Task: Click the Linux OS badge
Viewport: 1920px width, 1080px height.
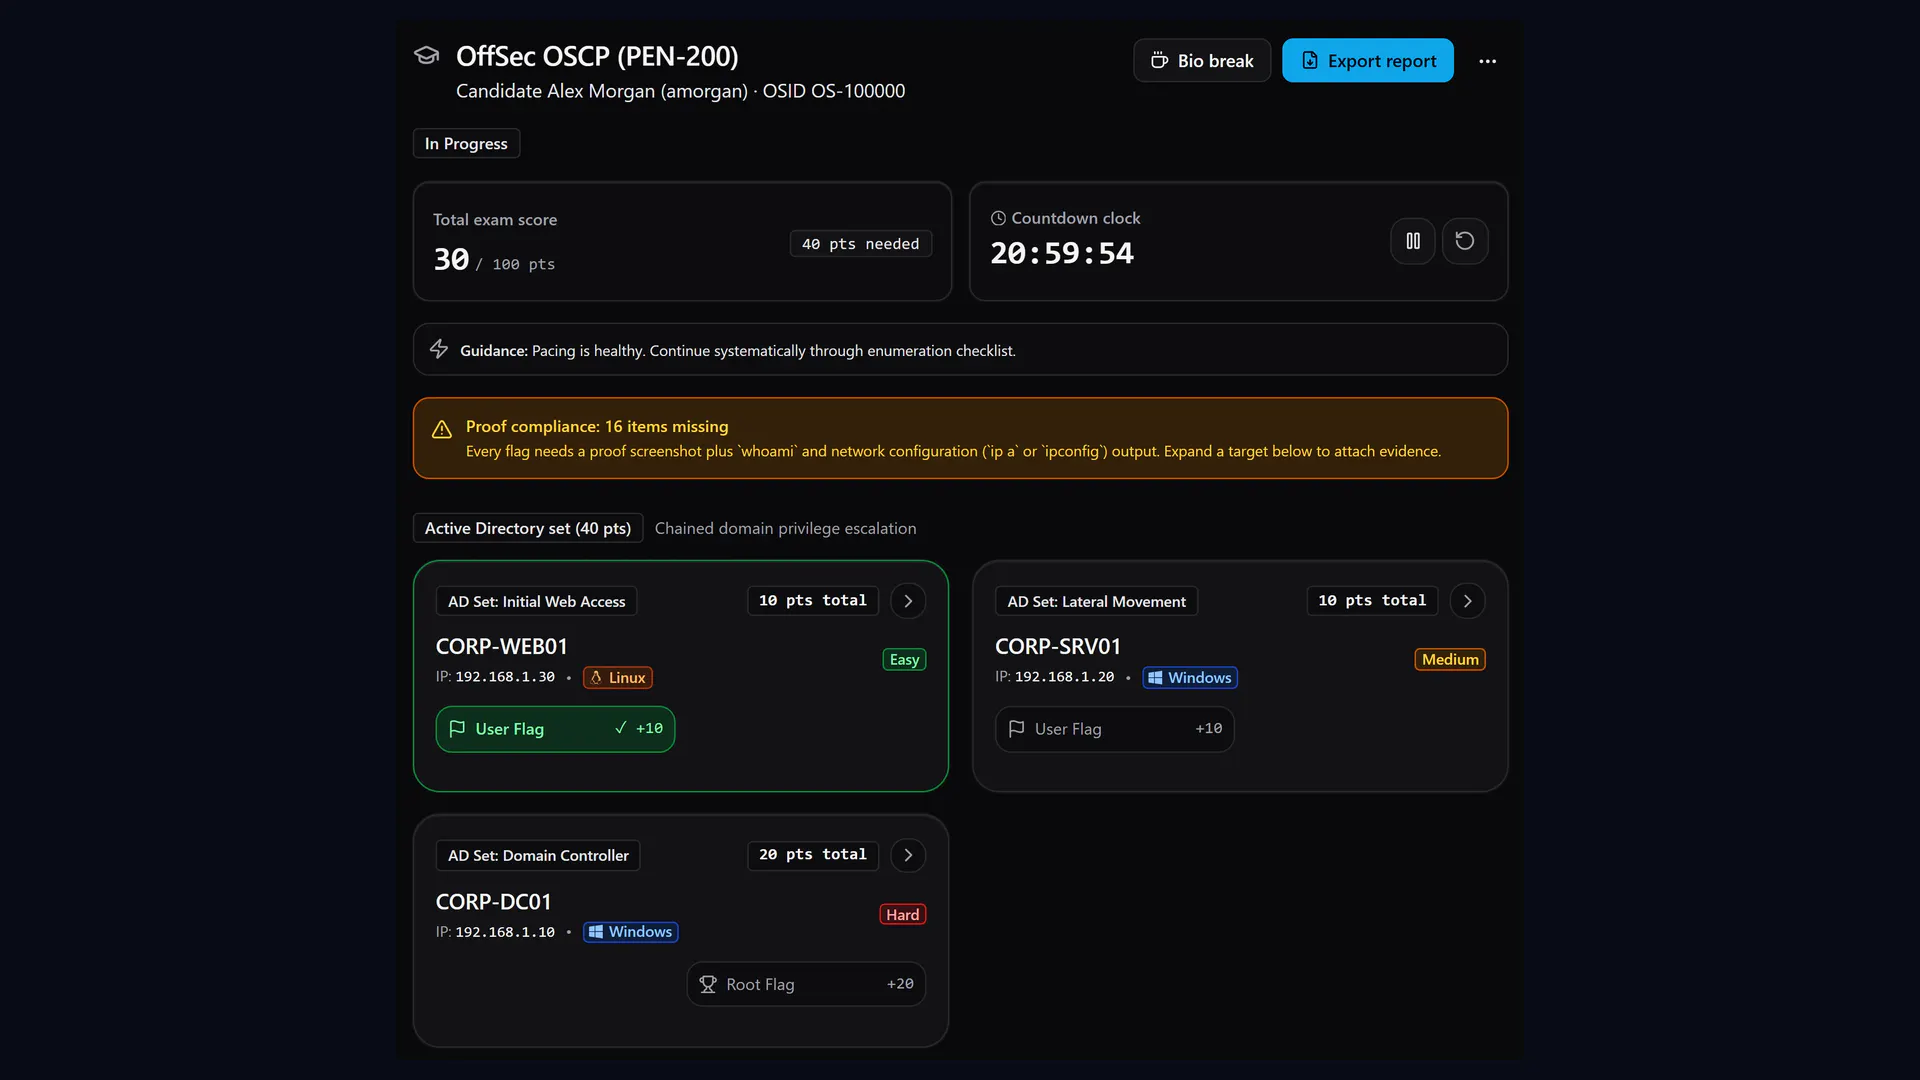Action: coord(618,678)
